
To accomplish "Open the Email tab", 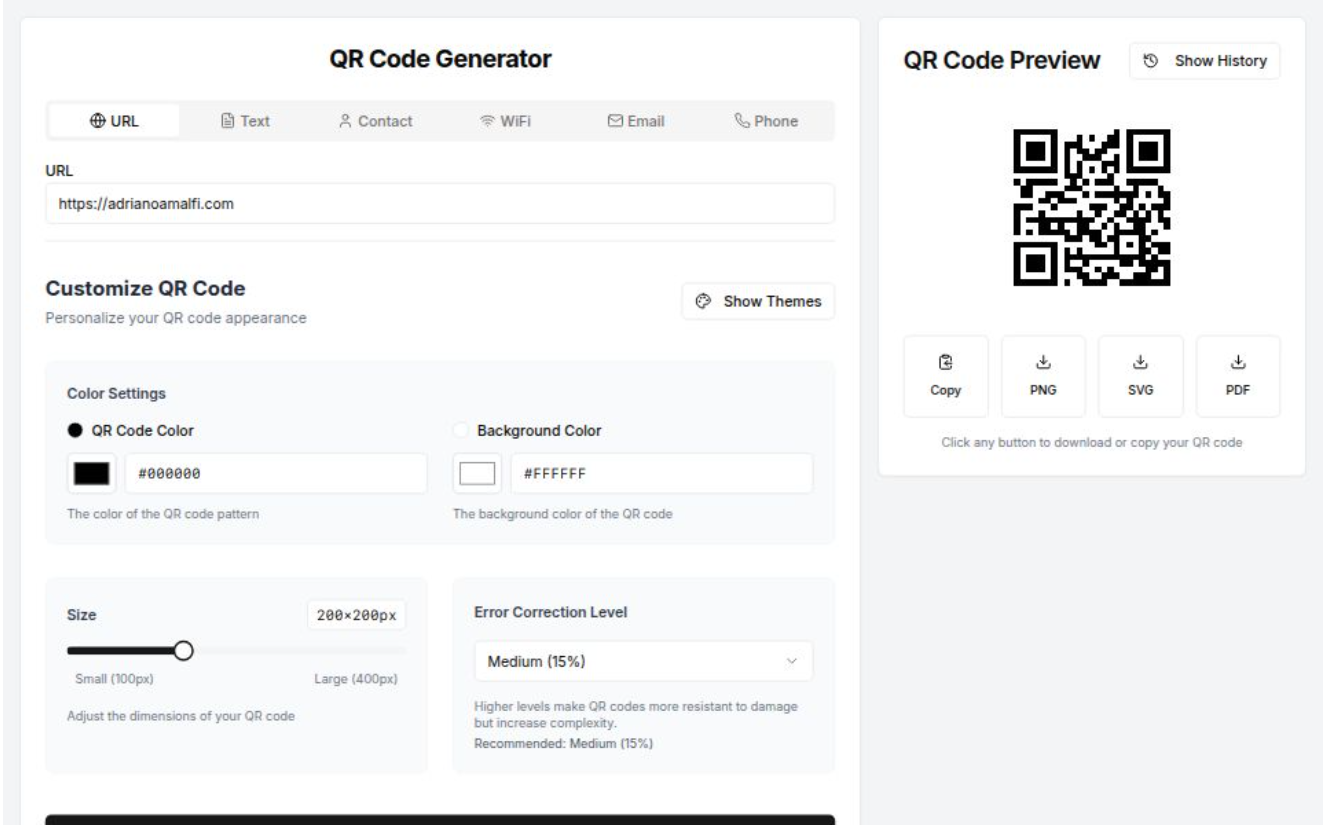I will [x=636, y=121].
